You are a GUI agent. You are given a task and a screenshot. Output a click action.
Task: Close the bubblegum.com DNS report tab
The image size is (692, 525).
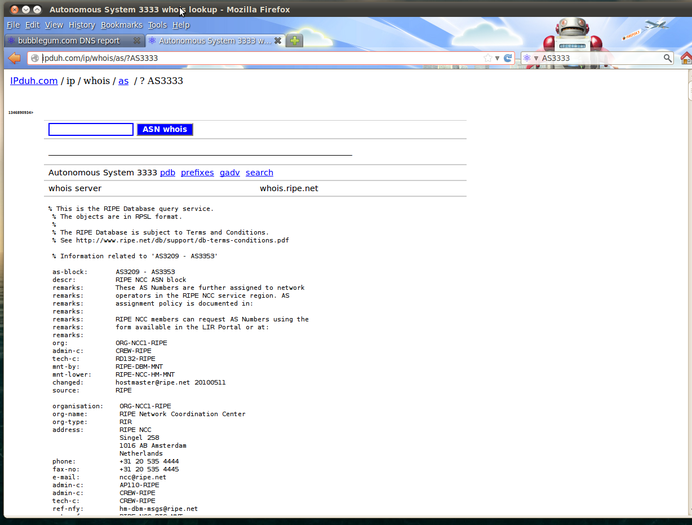click(x=137, y=41)
